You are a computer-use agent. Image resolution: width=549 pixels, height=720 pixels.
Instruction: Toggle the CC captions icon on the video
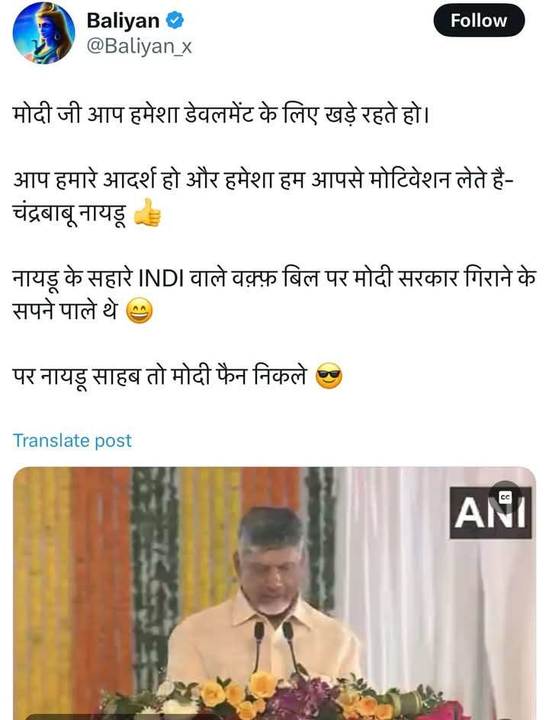coord(505,497)
